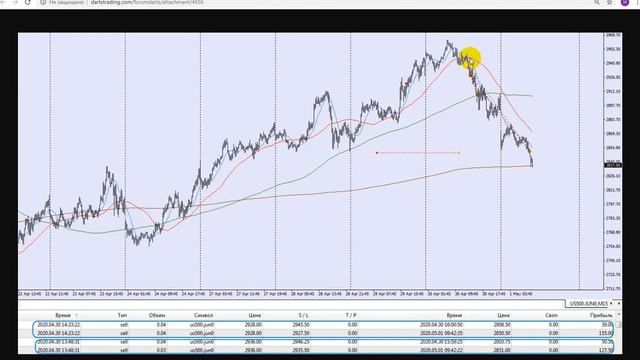Click the '22 Apr 13:45' label on the time axis

(x=30, y=294)
